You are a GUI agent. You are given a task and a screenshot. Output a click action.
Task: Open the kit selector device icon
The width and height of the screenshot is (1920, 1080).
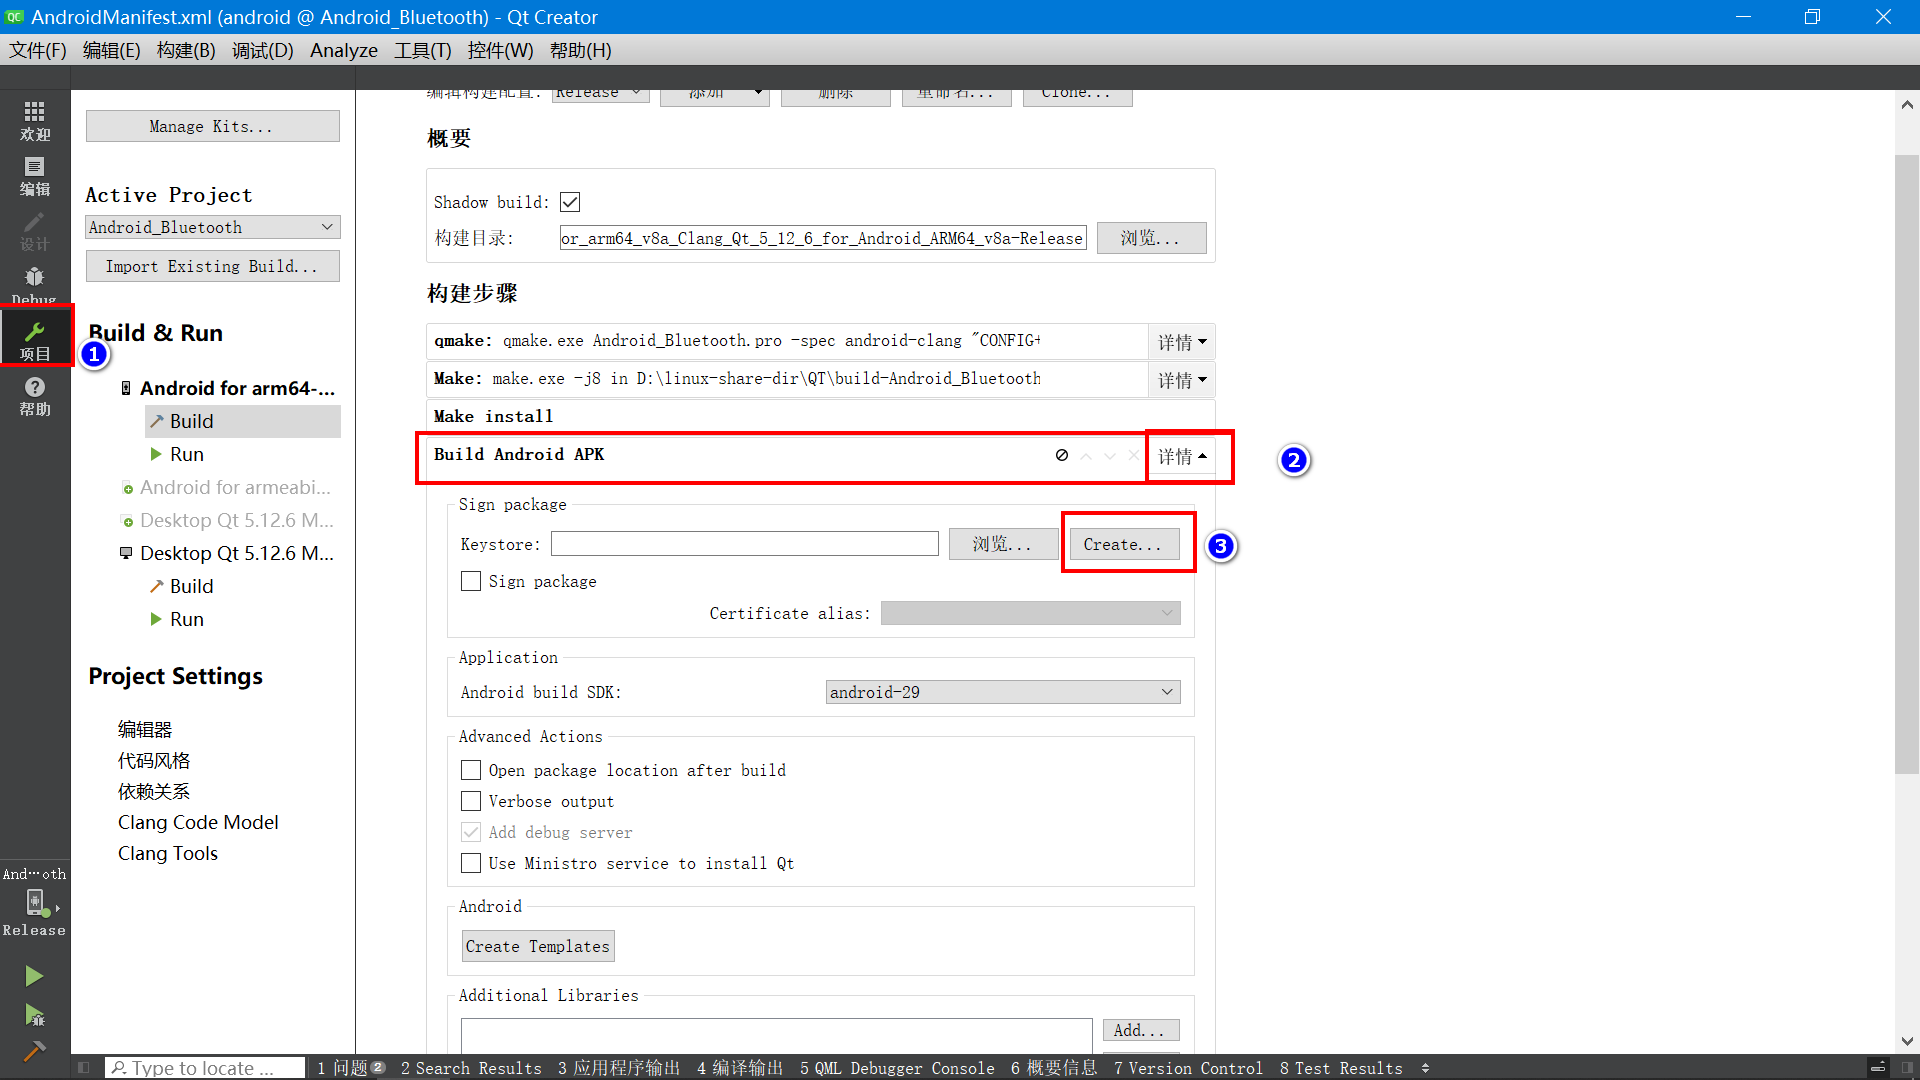(35, 903)
